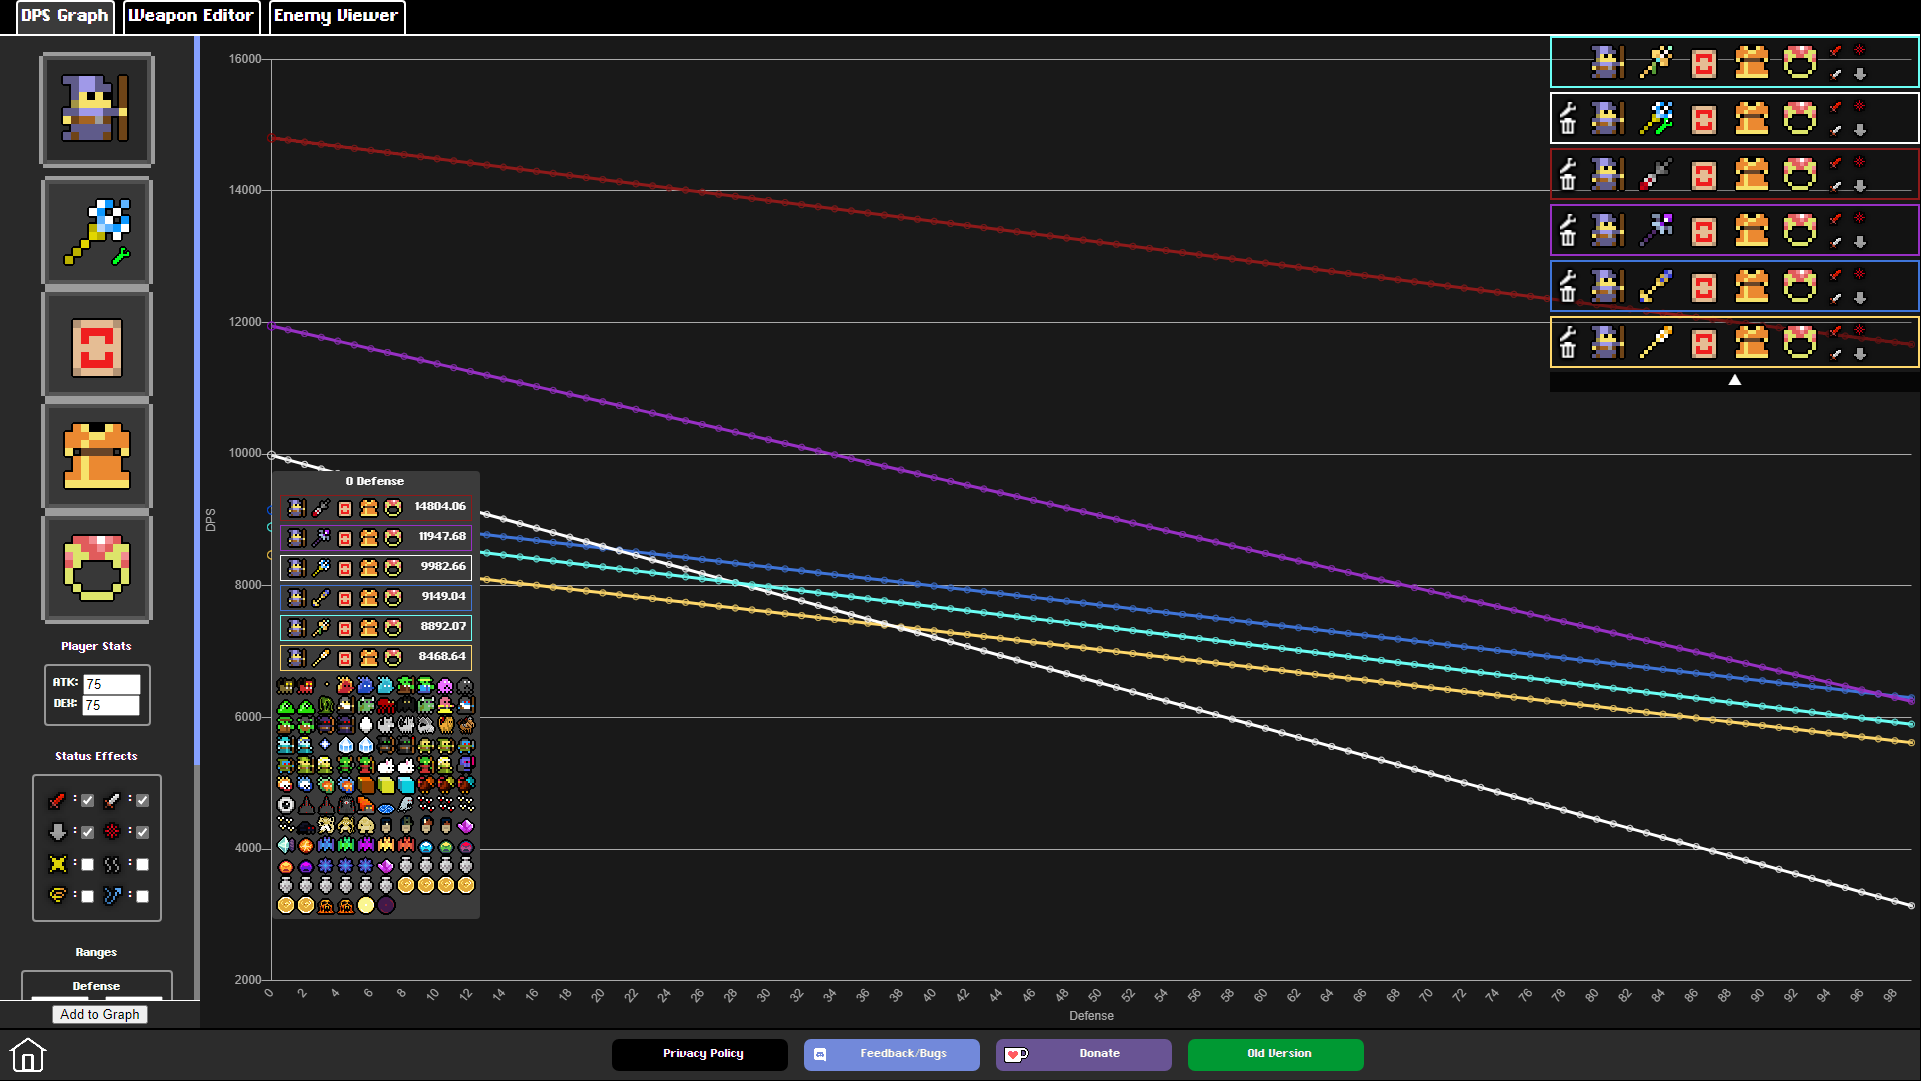Click the green Old Version button
The image size is (1921, 1081).
[x=1275, y=1054]
